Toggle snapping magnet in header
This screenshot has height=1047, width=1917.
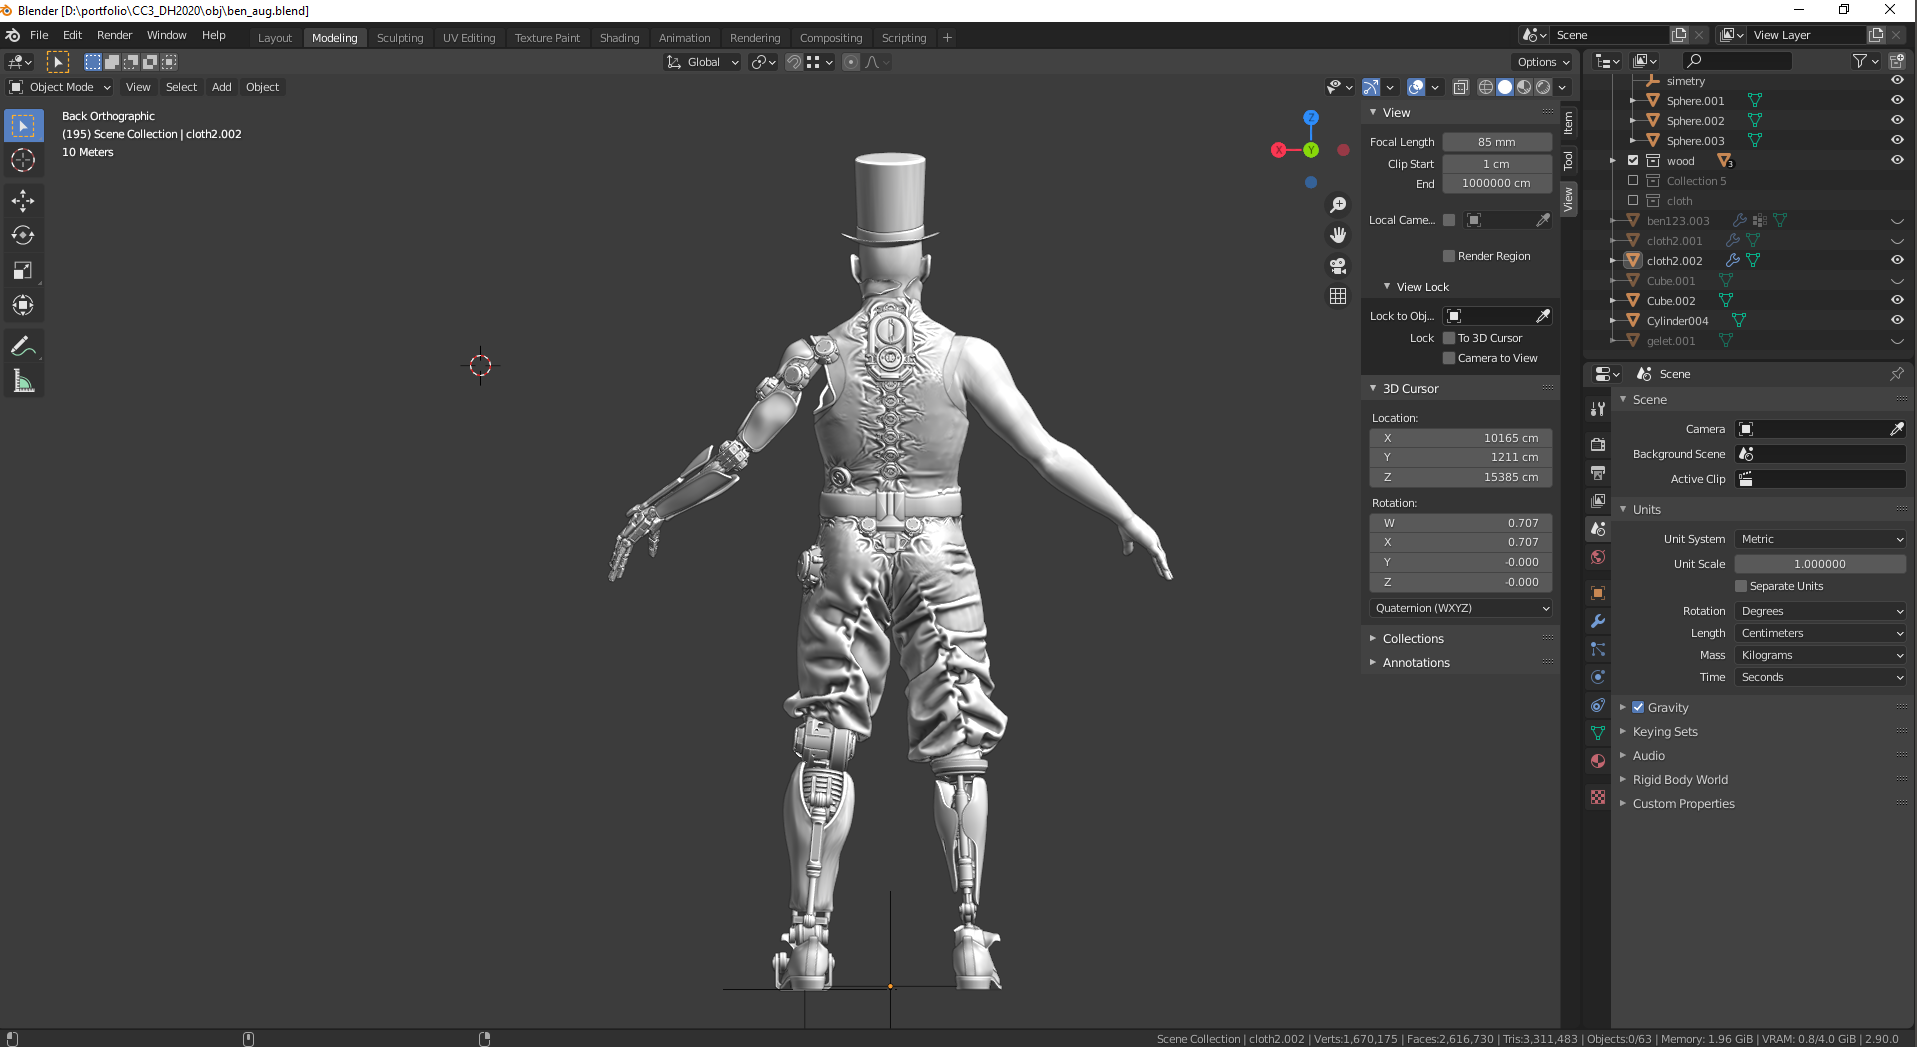click(793, 62)
